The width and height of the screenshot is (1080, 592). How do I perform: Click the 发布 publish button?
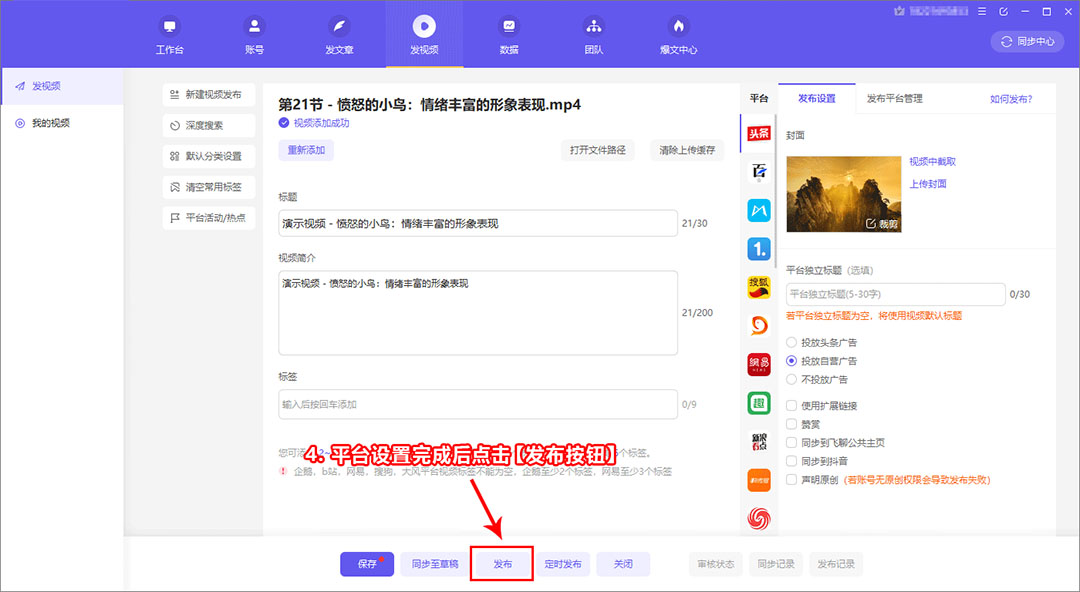tap(502, 563)
